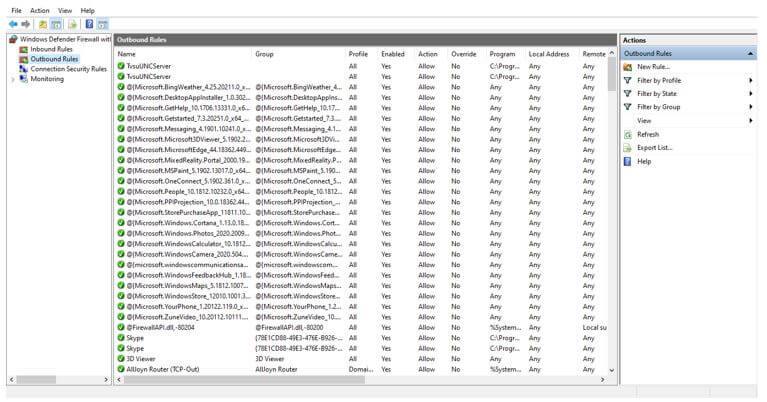
Task: Open the Filter by State submenu arrow
Action: 750,93
